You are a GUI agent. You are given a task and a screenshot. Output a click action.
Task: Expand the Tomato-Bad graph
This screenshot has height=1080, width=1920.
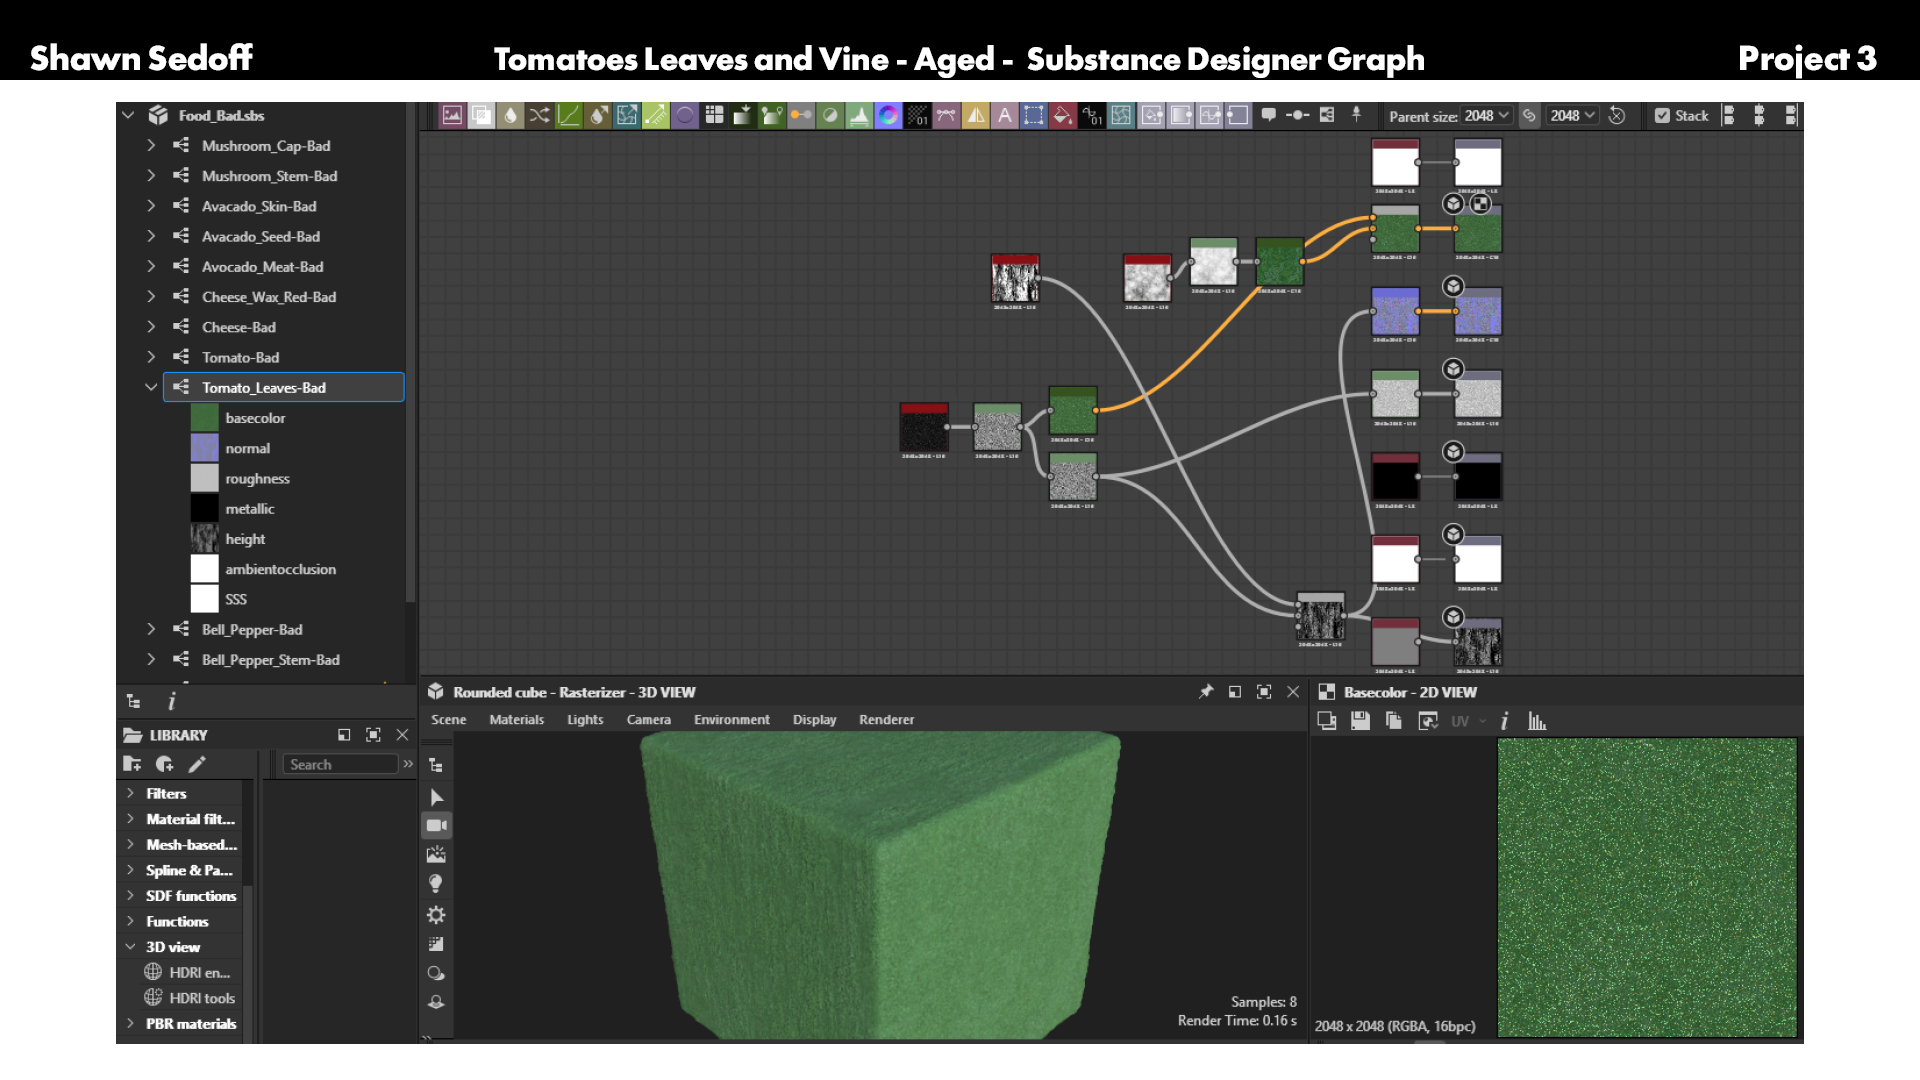coord(151,357)
